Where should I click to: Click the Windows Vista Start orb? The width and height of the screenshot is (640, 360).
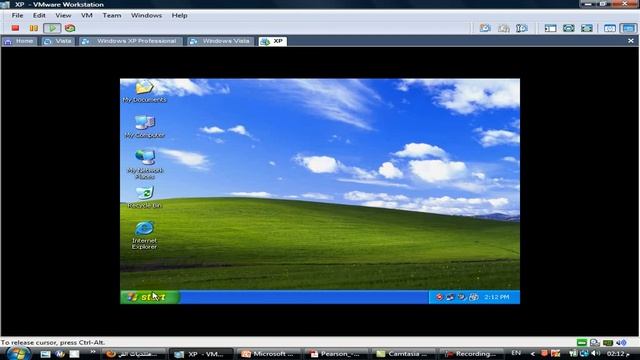pyautogui.click(x=19, y=353)
